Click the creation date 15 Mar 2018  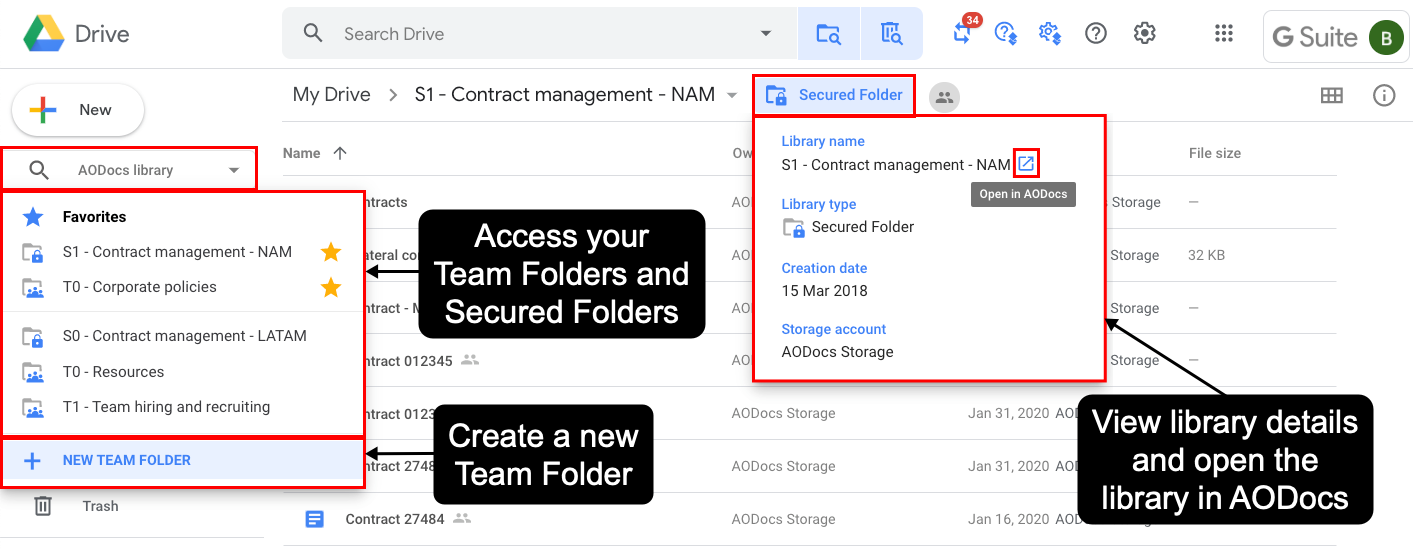825,291
